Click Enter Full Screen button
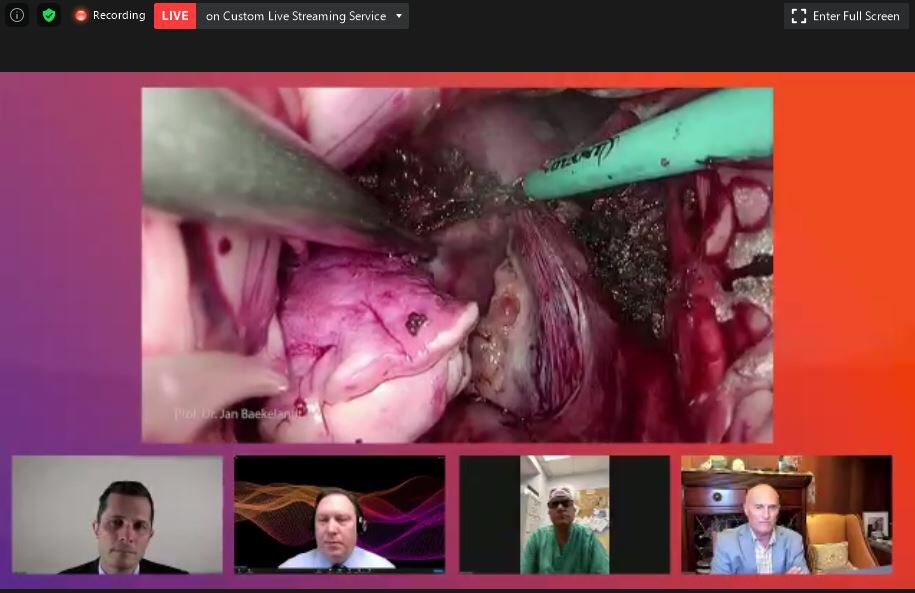Screen dimensions: 915x593 click(x=846, y=16)
